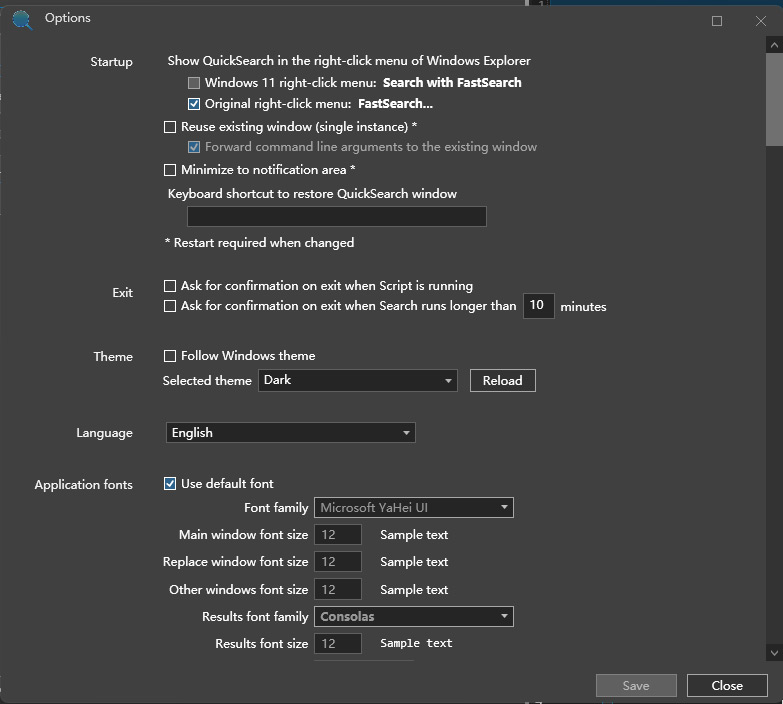This screenshot has height=704, width=783.
Task: Click the minutes value field showing 10
Action: (538, 306)
